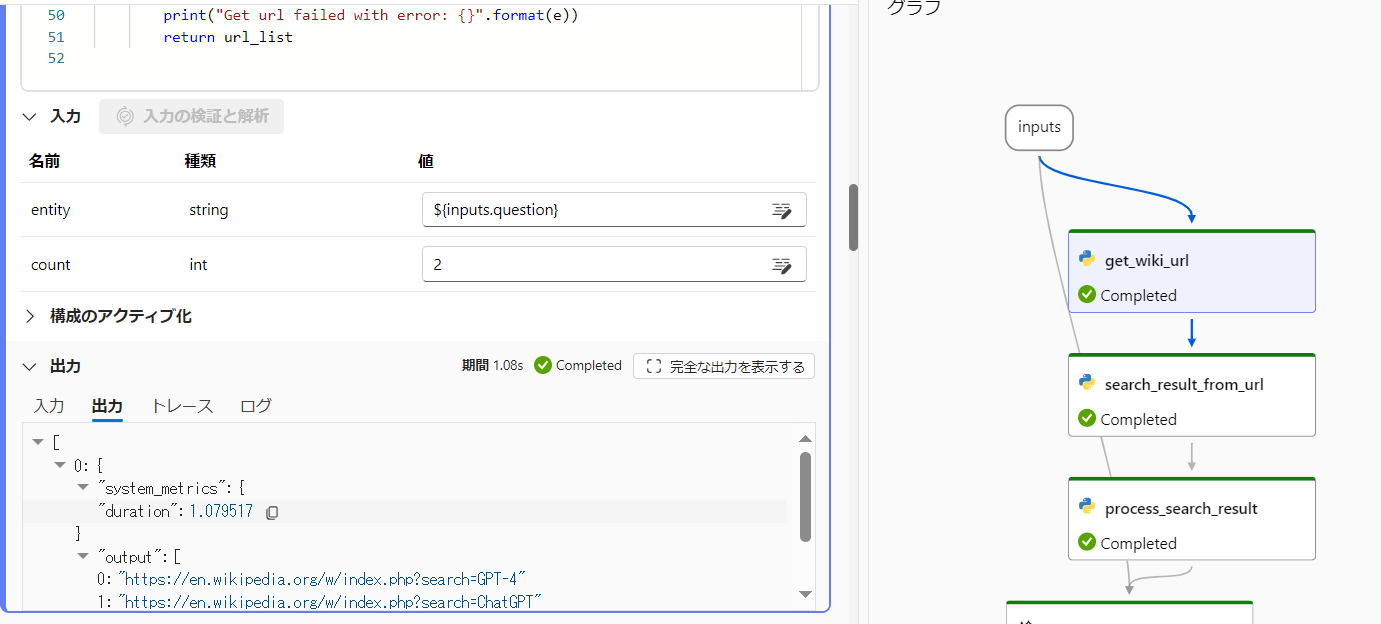Image resolution: width=1381 pixels, height=624 pixels.
Task: Click line number 52 in code editor
Action: coord(56,58)
